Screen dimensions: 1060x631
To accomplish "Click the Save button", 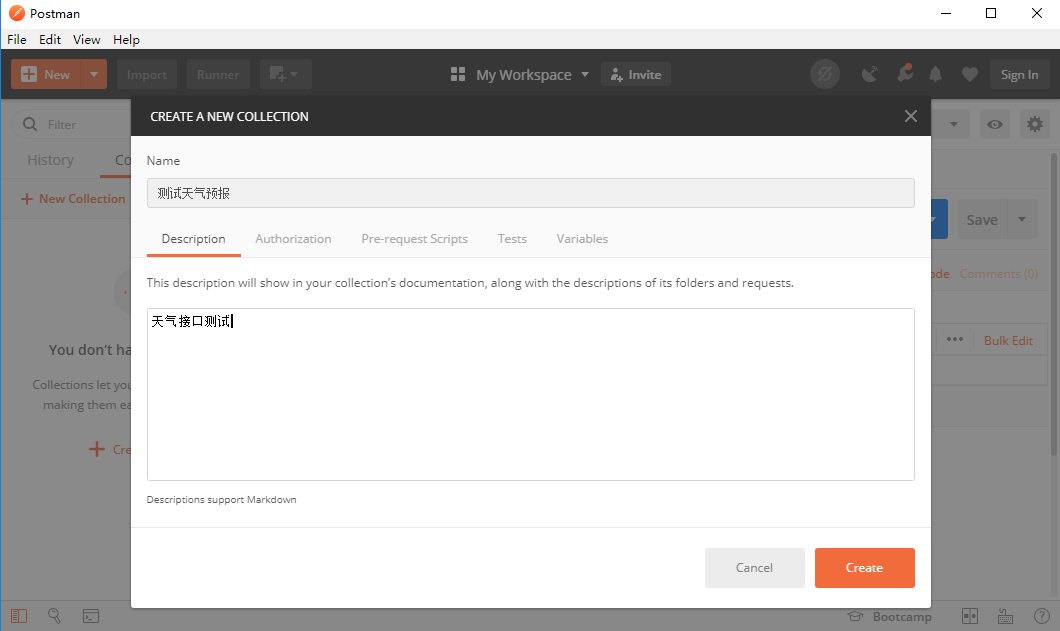I will 982,220.
